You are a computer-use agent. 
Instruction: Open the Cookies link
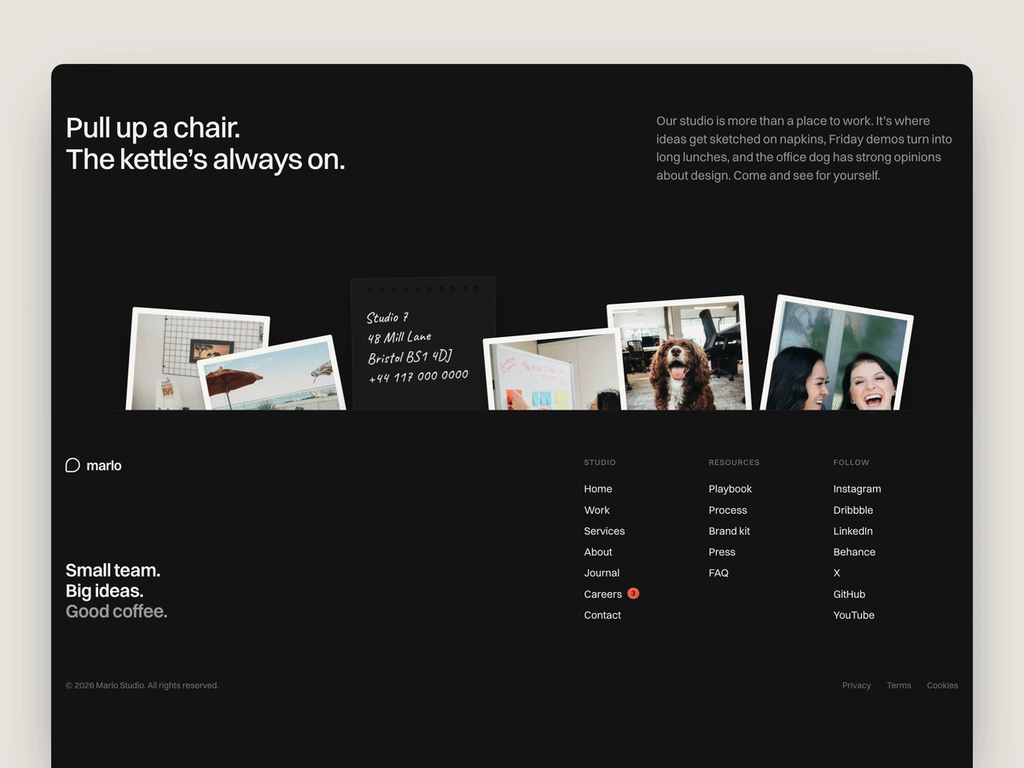[942, 685]
